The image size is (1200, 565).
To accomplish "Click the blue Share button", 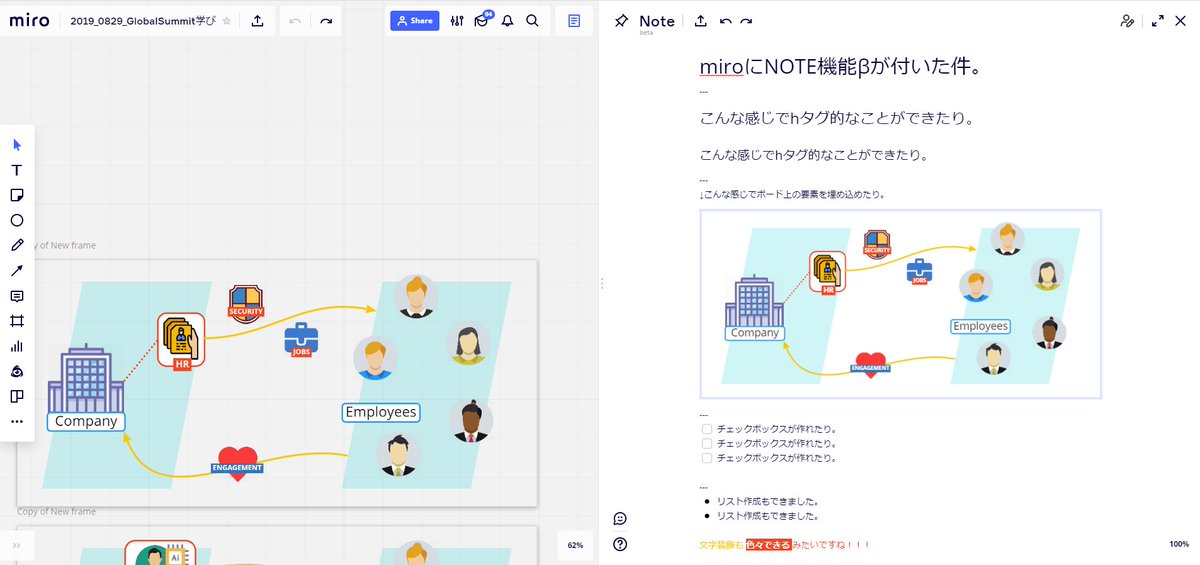I will (x=414, y=20).
